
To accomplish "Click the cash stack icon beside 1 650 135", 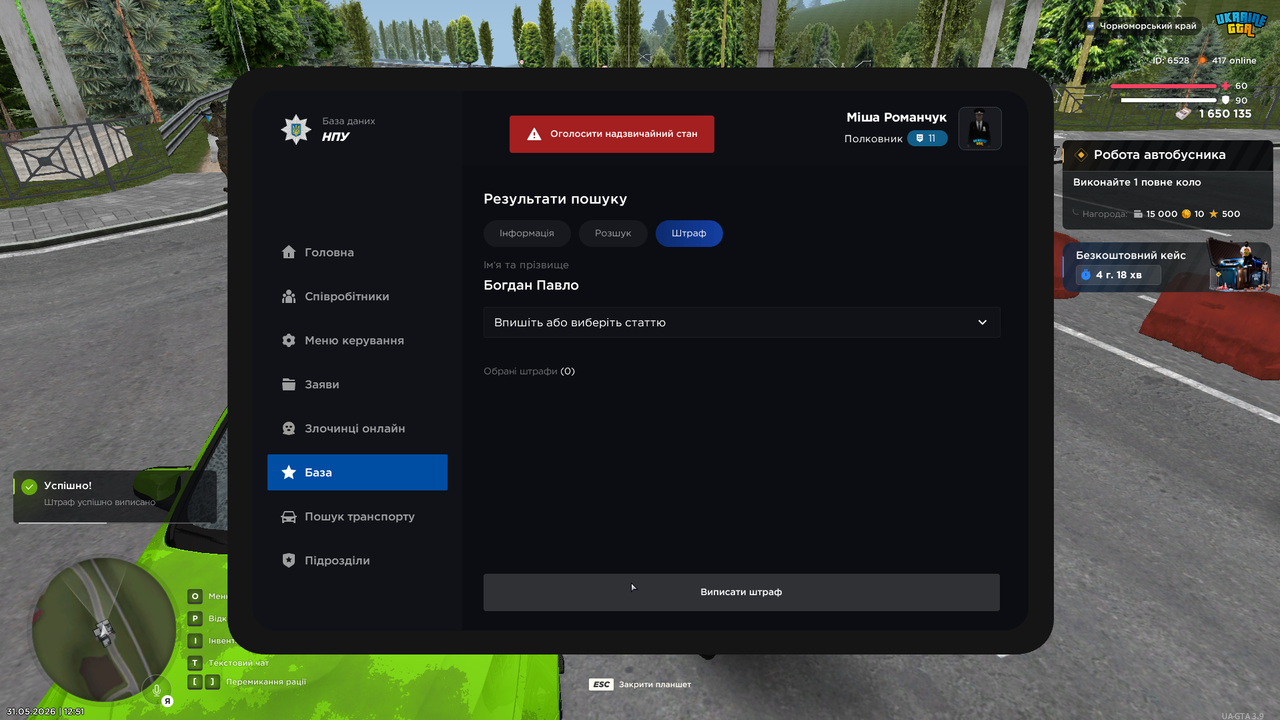I will (1184, 113).
